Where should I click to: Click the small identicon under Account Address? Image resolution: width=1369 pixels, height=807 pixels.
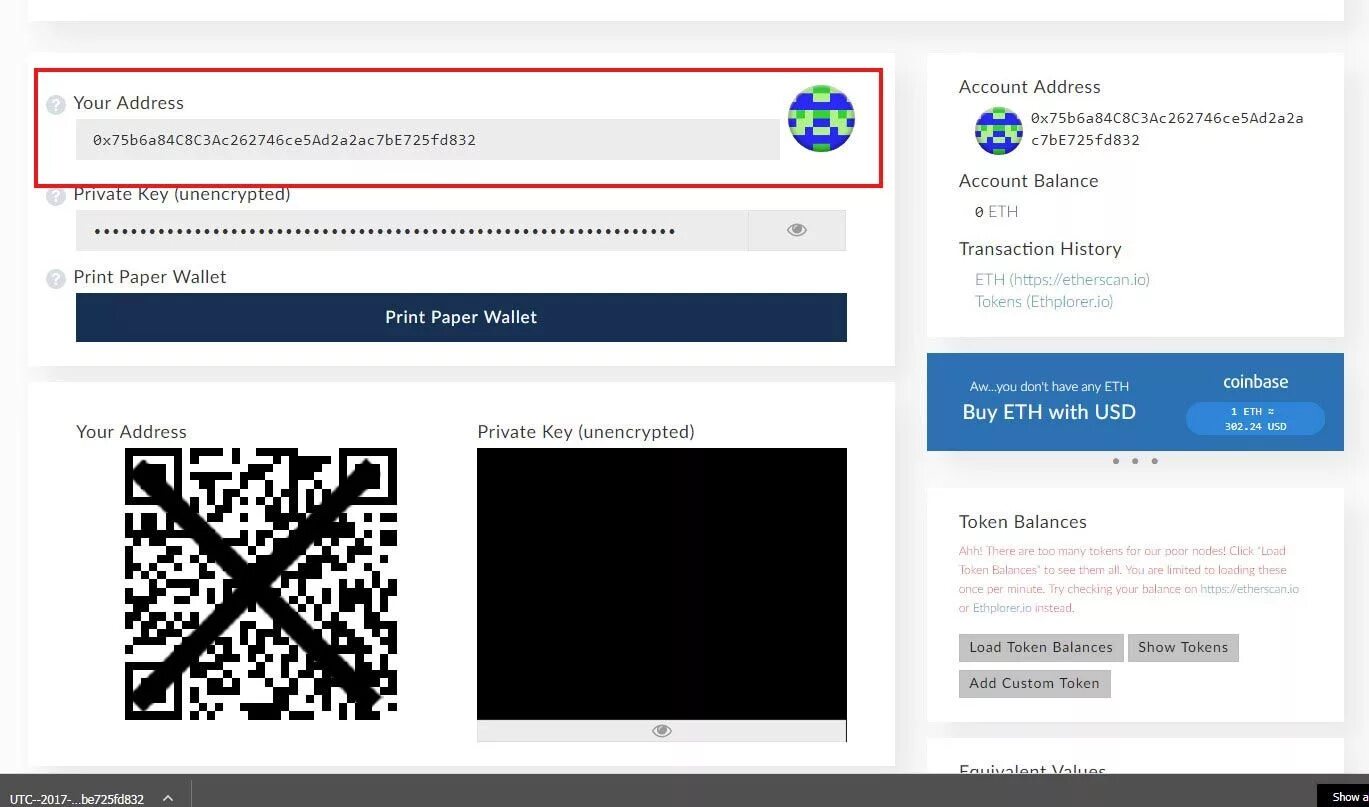coord(998,130)
